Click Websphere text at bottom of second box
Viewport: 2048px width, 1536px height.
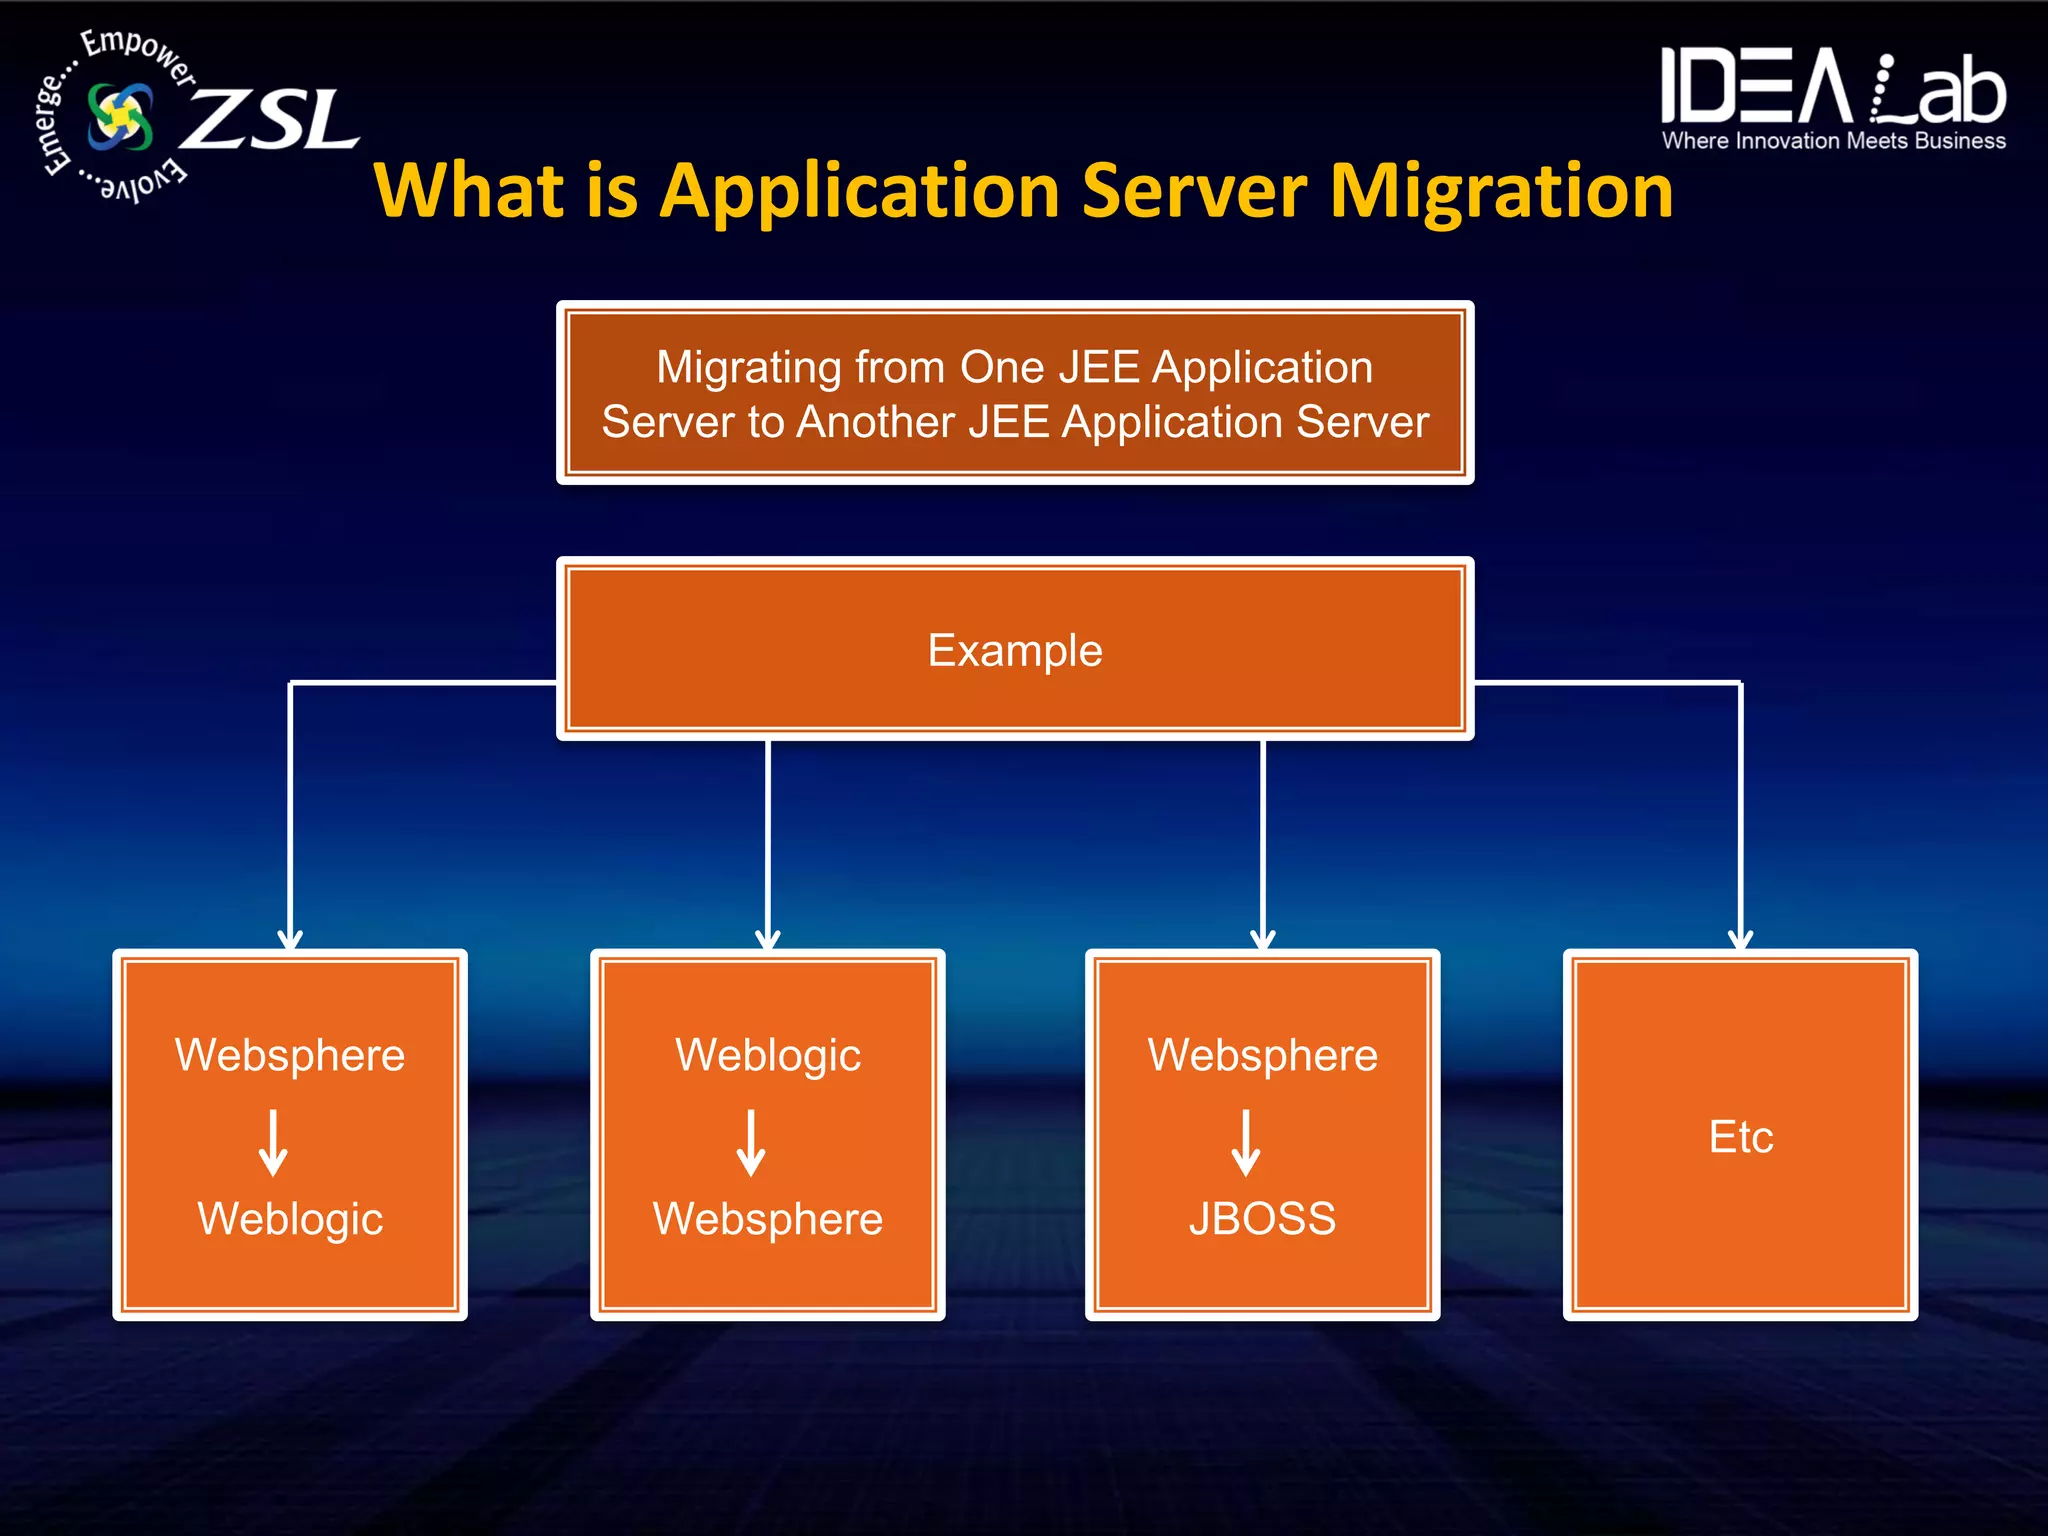(768, 1219)
